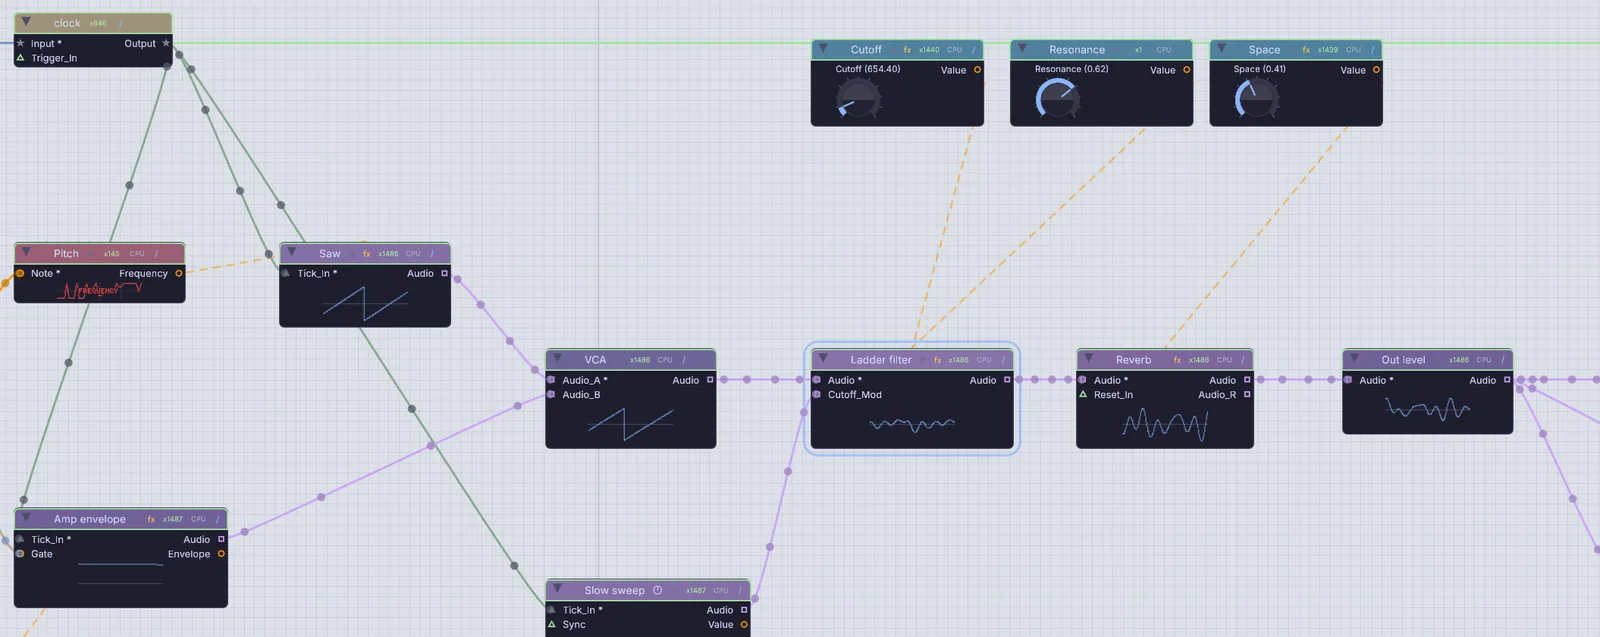
Task: Collapse the Space node triangle
Action: [1221, 49]
